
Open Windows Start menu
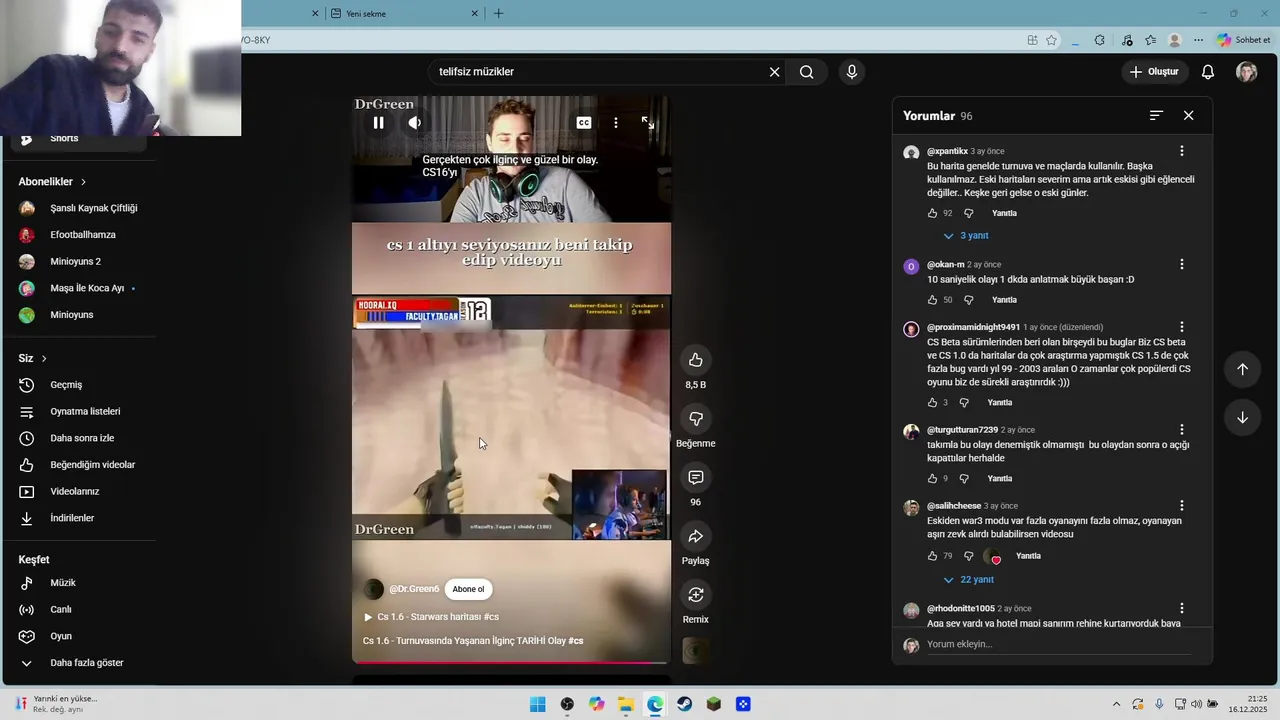point(538,704)
